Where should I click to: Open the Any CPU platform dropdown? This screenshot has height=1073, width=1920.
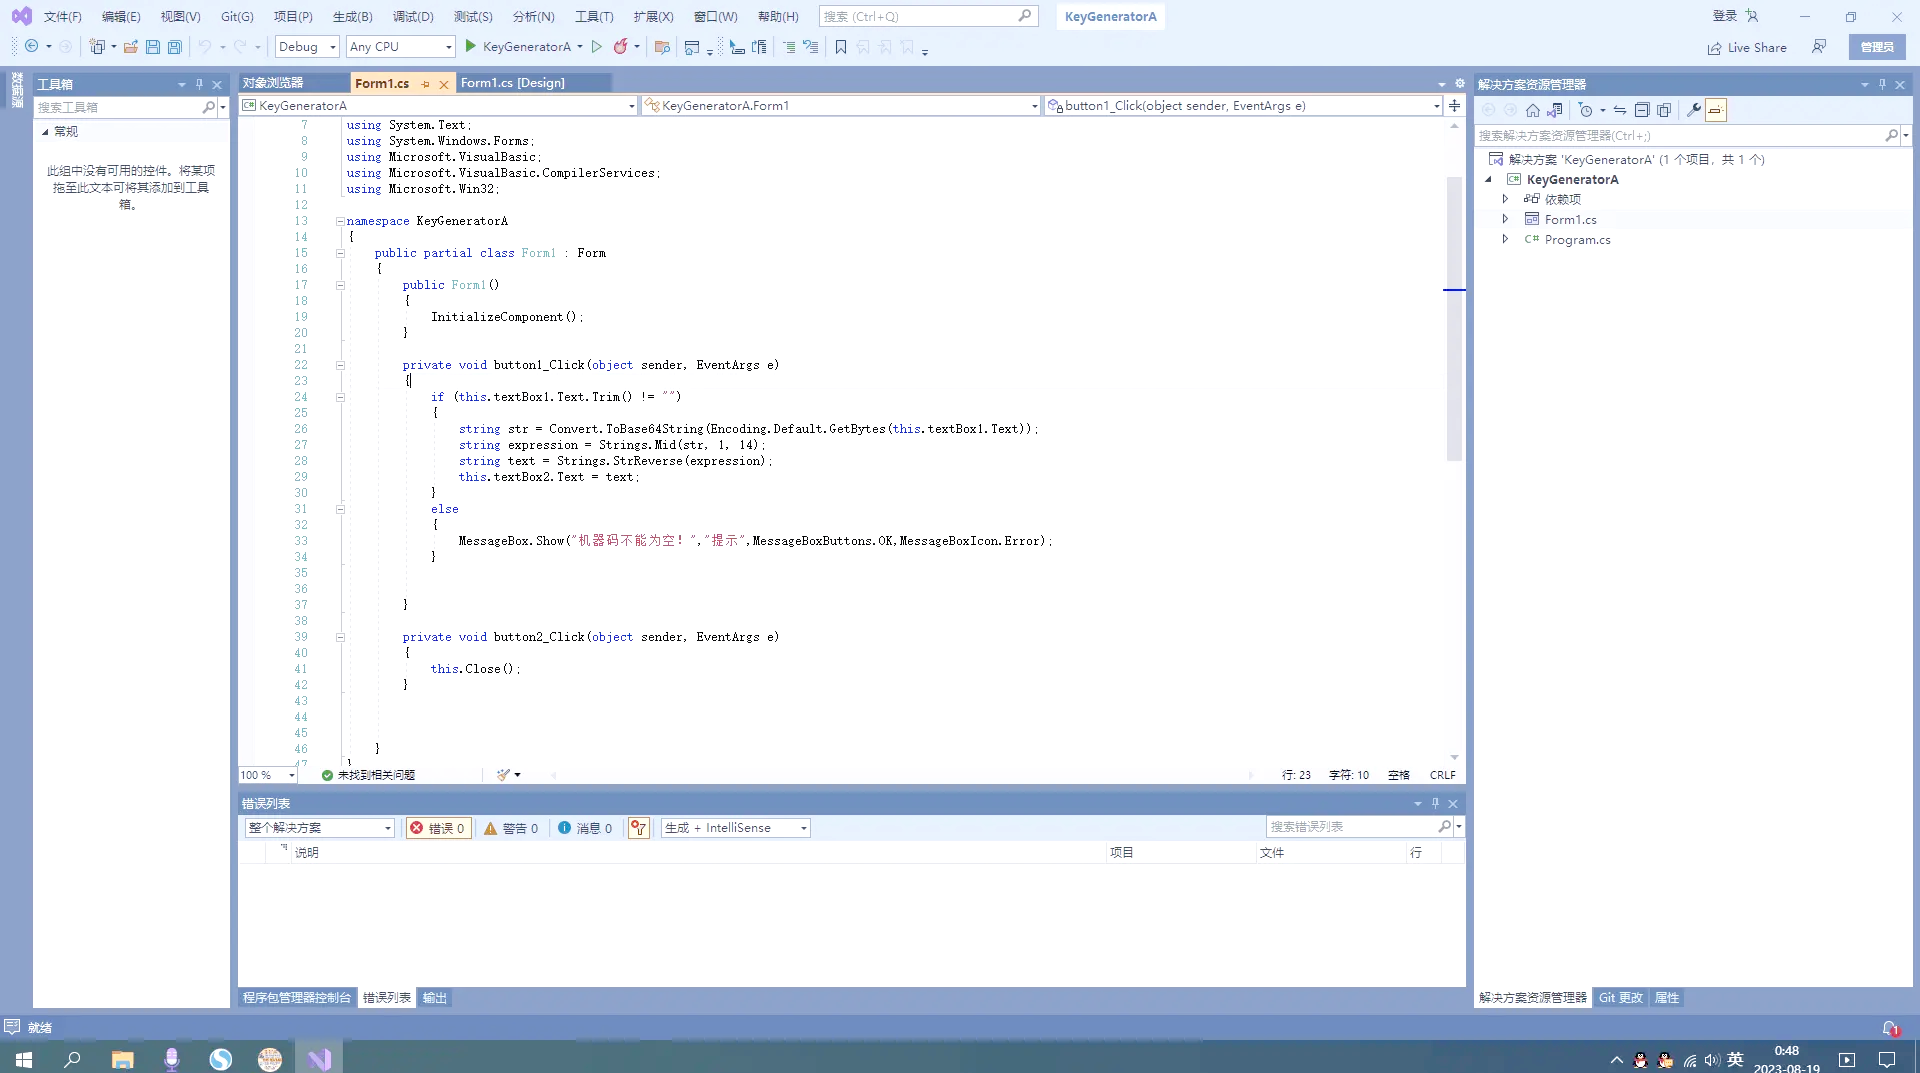point(400,47)
